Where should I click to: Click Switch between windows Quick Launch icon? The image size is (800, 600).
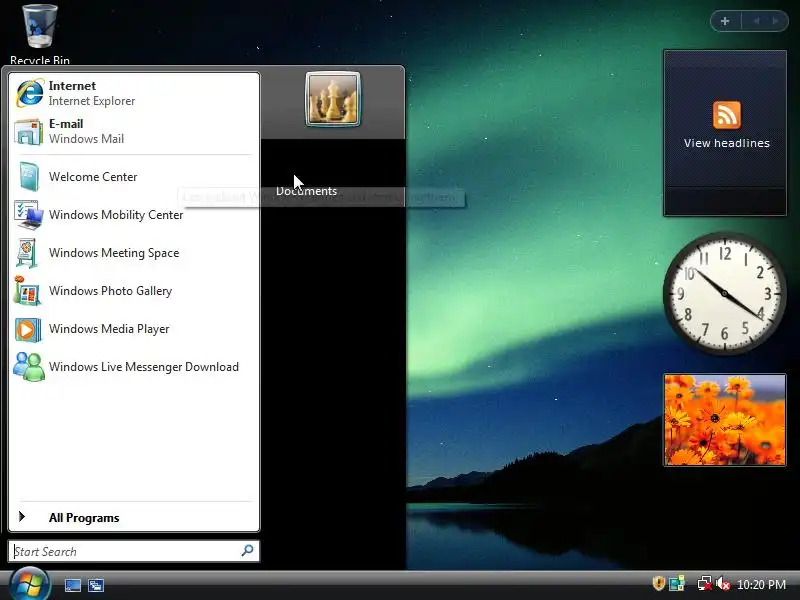click(95, 585)
